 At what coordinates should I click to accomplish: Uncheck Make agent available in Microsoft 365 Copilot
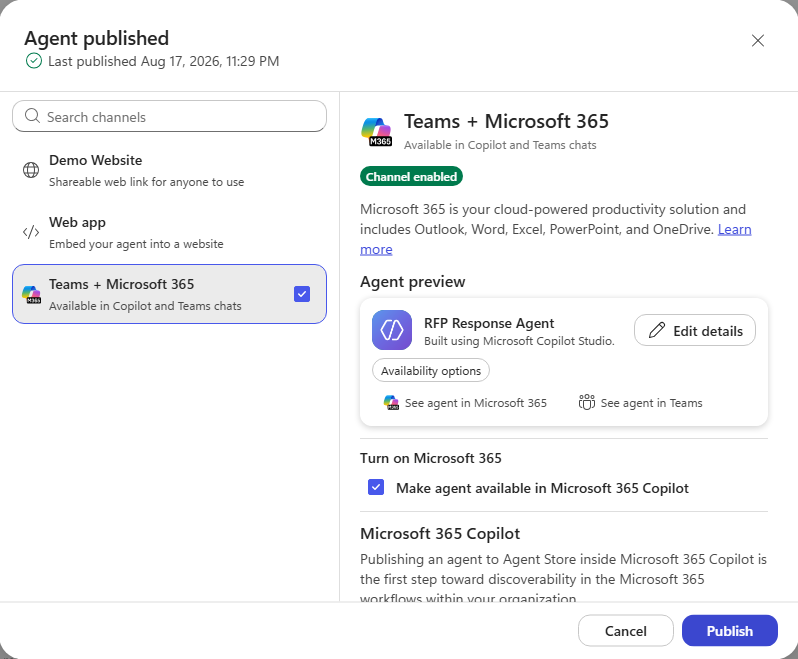coord(376,487)
